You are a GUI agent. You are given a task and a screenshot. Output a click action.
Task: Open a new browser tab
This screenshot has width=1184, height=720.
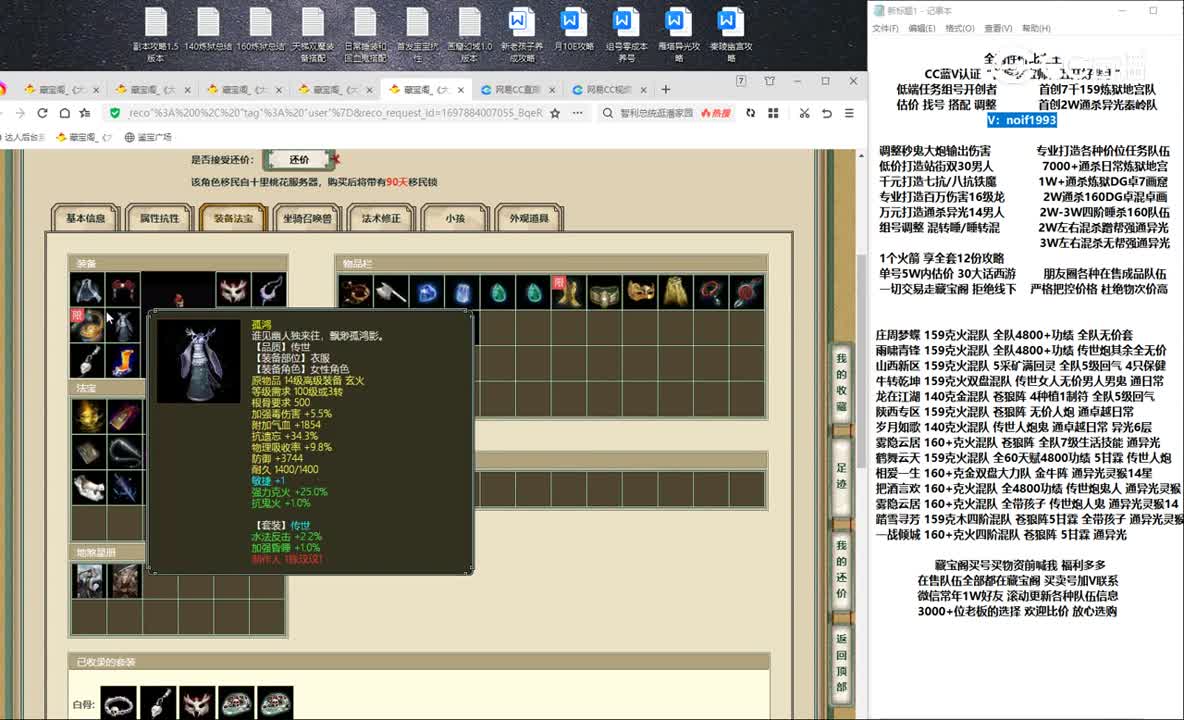665,89
